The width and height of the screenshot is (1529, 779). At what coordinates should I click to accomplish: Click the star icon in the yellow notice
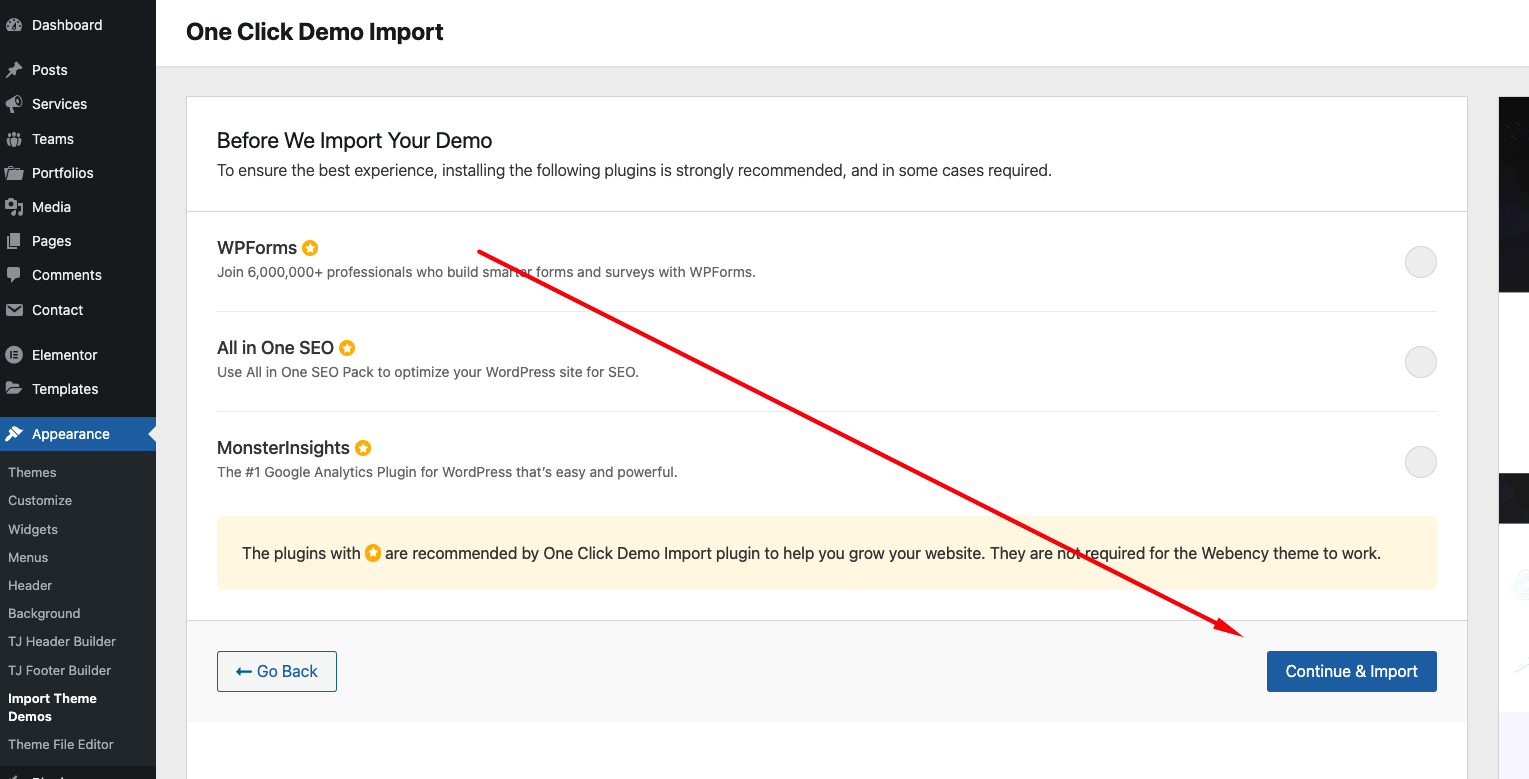click(373, 553)
